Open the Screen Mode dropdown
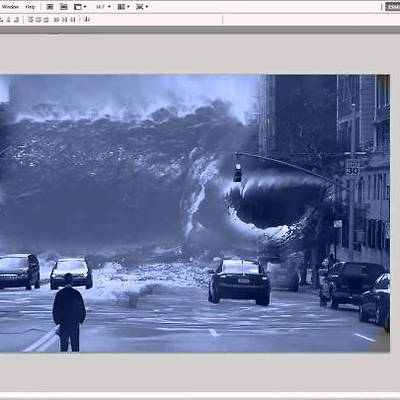 point(142,7)
